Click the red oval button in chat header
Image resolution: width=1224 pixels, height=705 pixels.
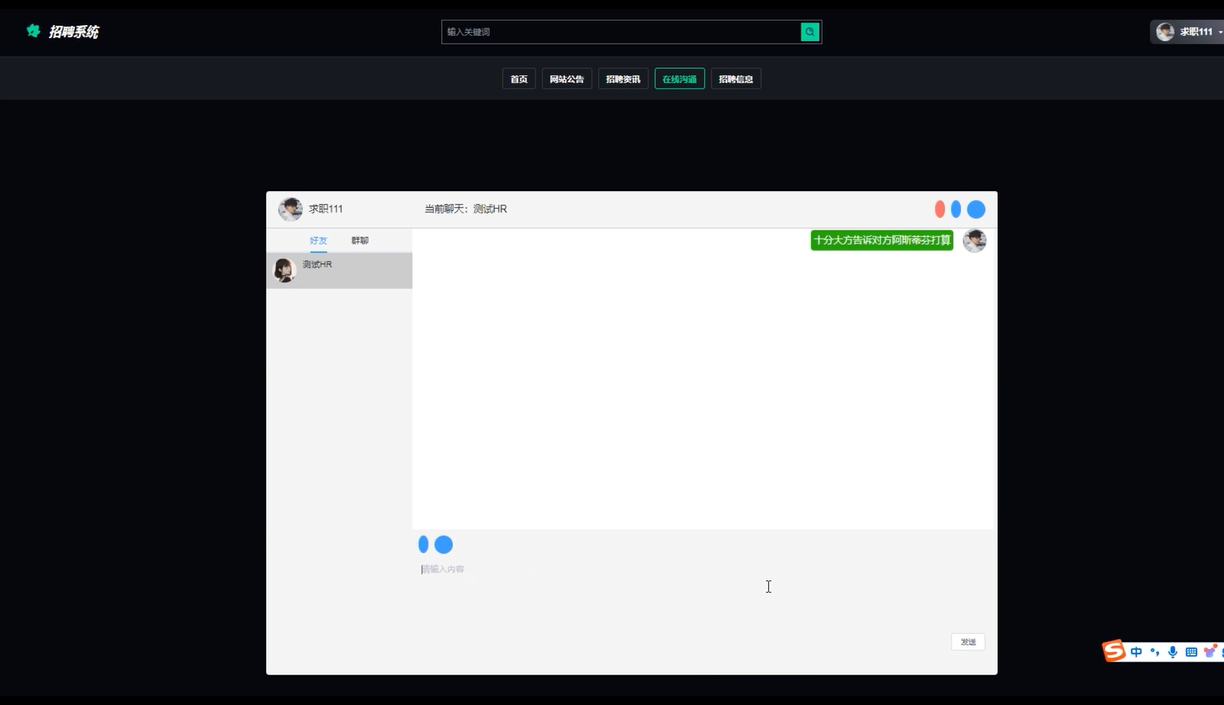coord(940,209)
